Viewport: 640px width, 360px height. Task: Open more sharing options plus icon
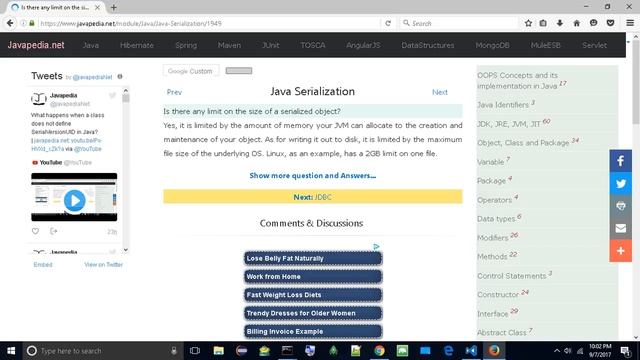point(620,251)
